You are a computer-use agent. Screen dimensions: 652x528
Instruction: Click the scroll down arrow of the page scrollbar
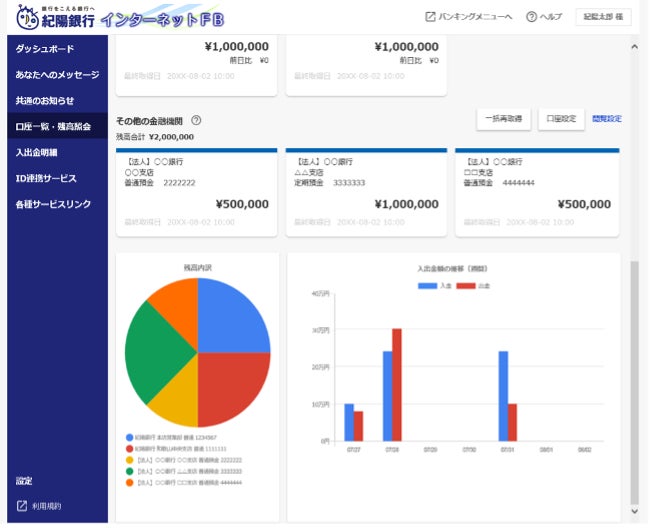tap(634, 511)
